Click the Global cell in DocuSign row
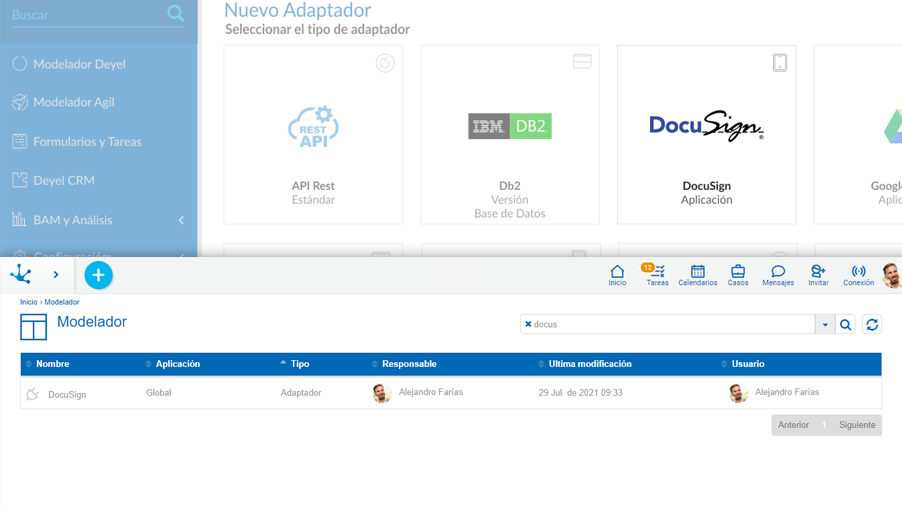 158,393
